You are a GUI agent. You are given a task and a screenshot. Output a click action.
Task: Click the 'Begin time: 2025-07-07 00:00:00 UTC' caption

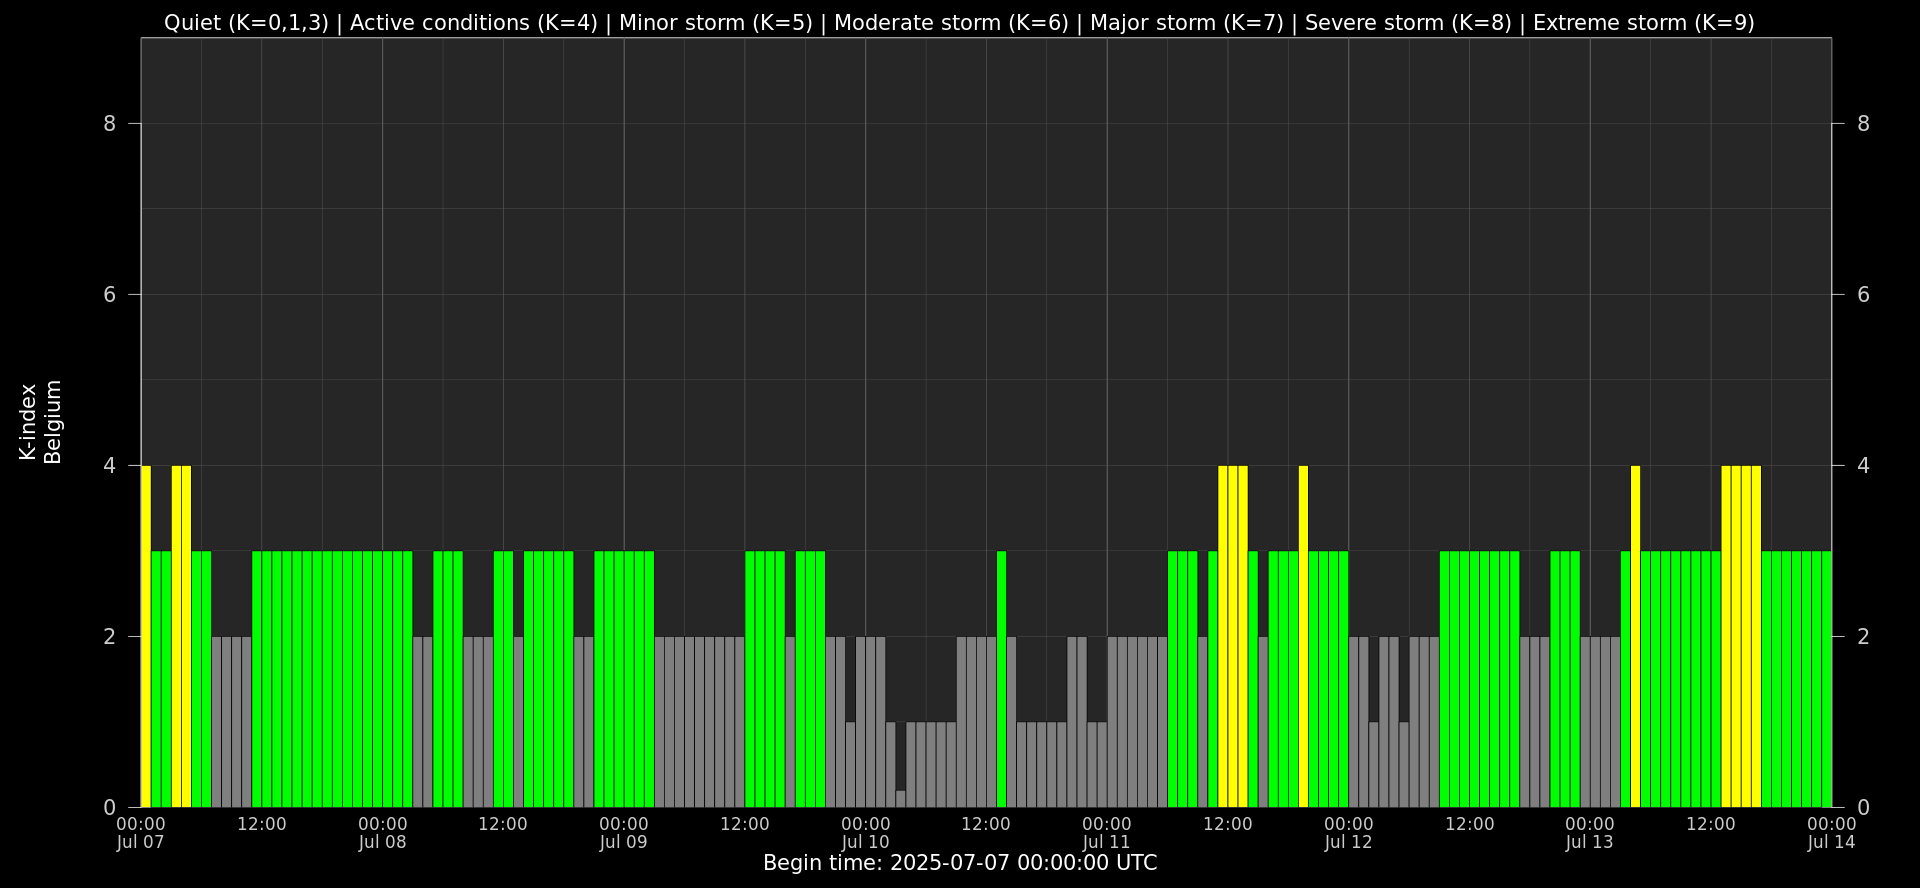click(x=960, y=863)
